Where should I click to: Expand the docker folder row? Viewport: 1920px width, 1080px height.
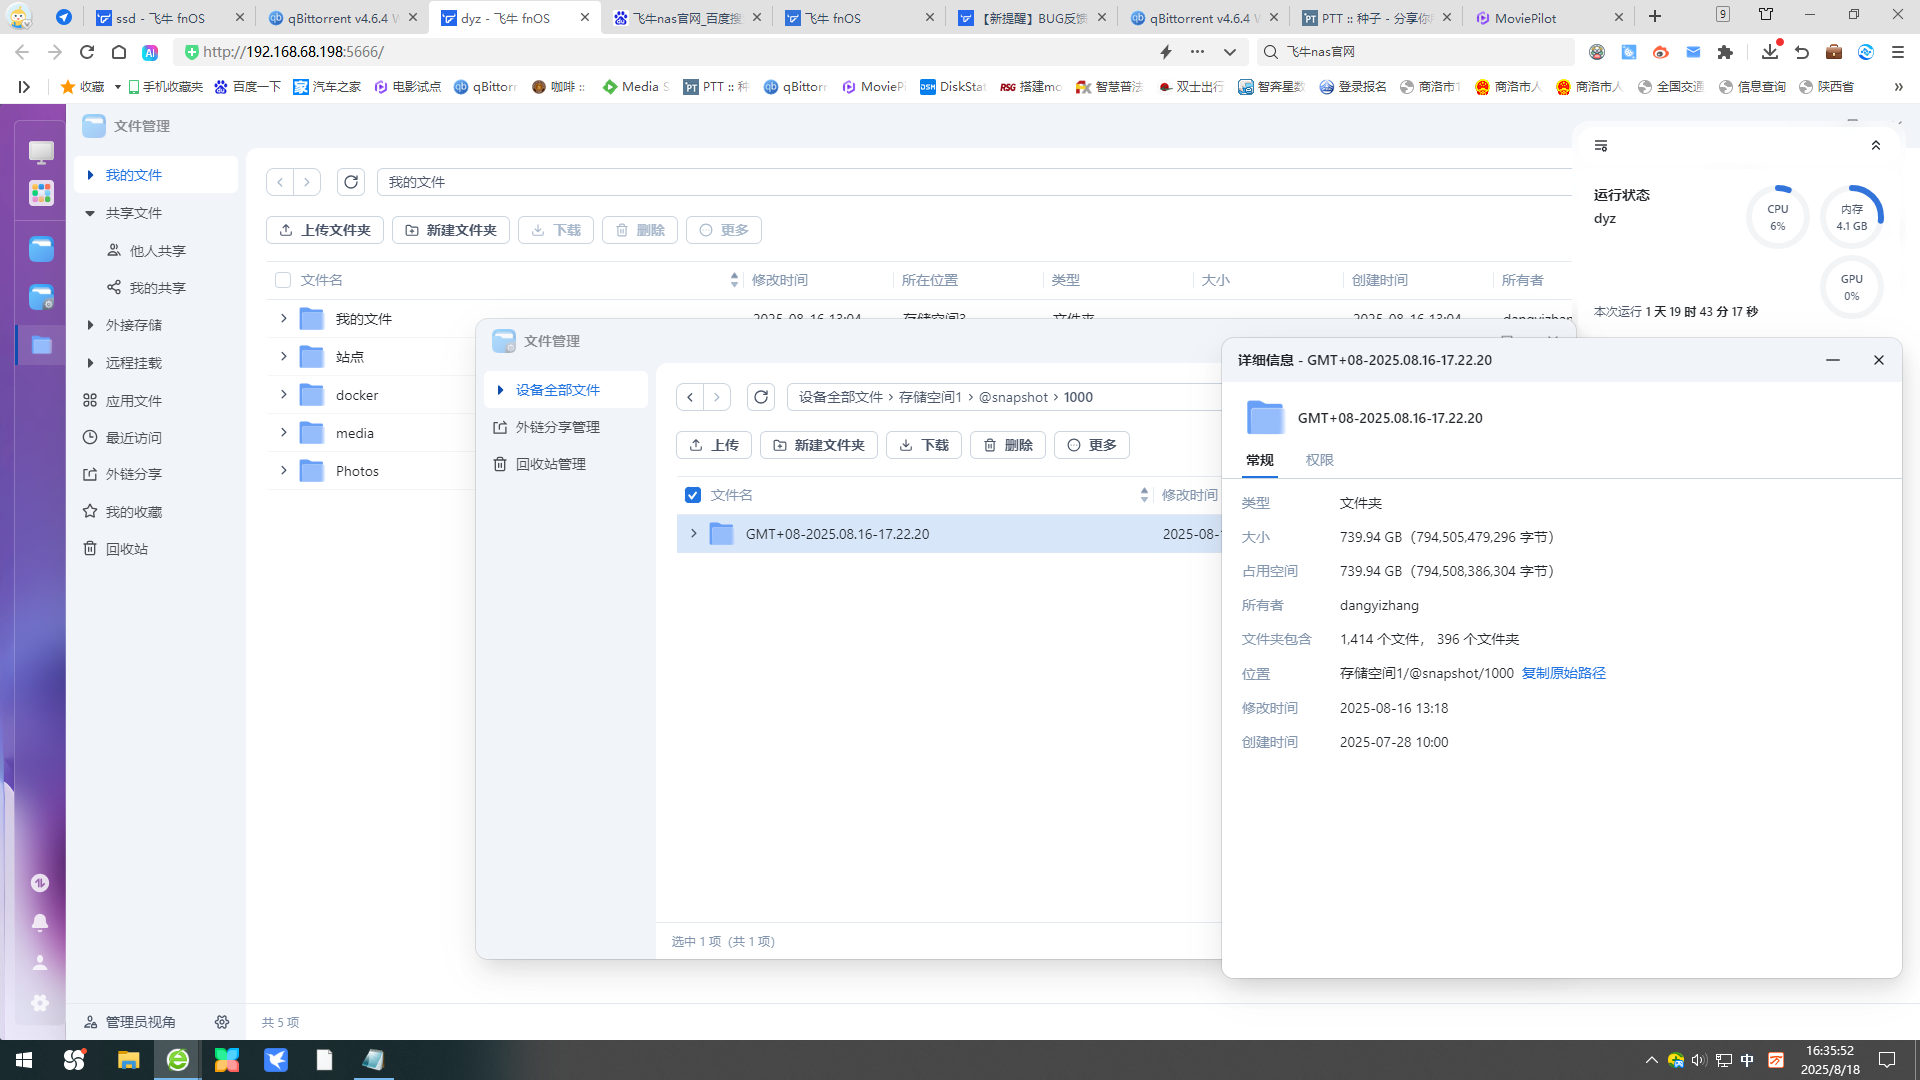pos(283,395)
